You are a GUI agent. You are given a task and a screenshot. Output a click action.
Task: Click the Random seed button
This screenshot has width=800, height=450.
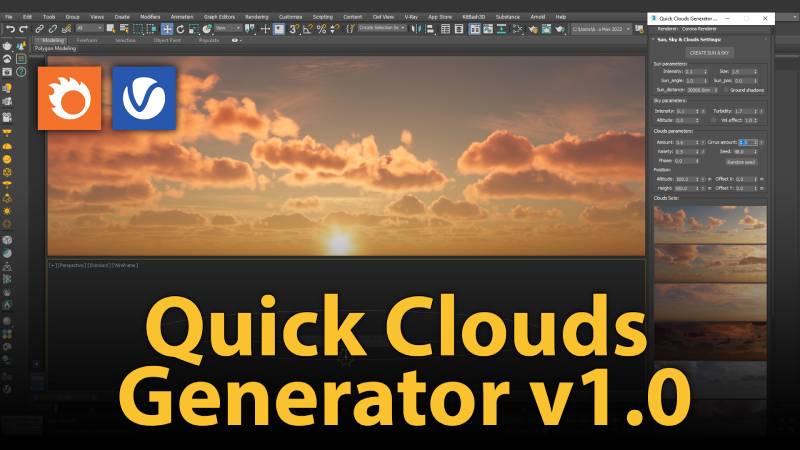pos(741,161)
